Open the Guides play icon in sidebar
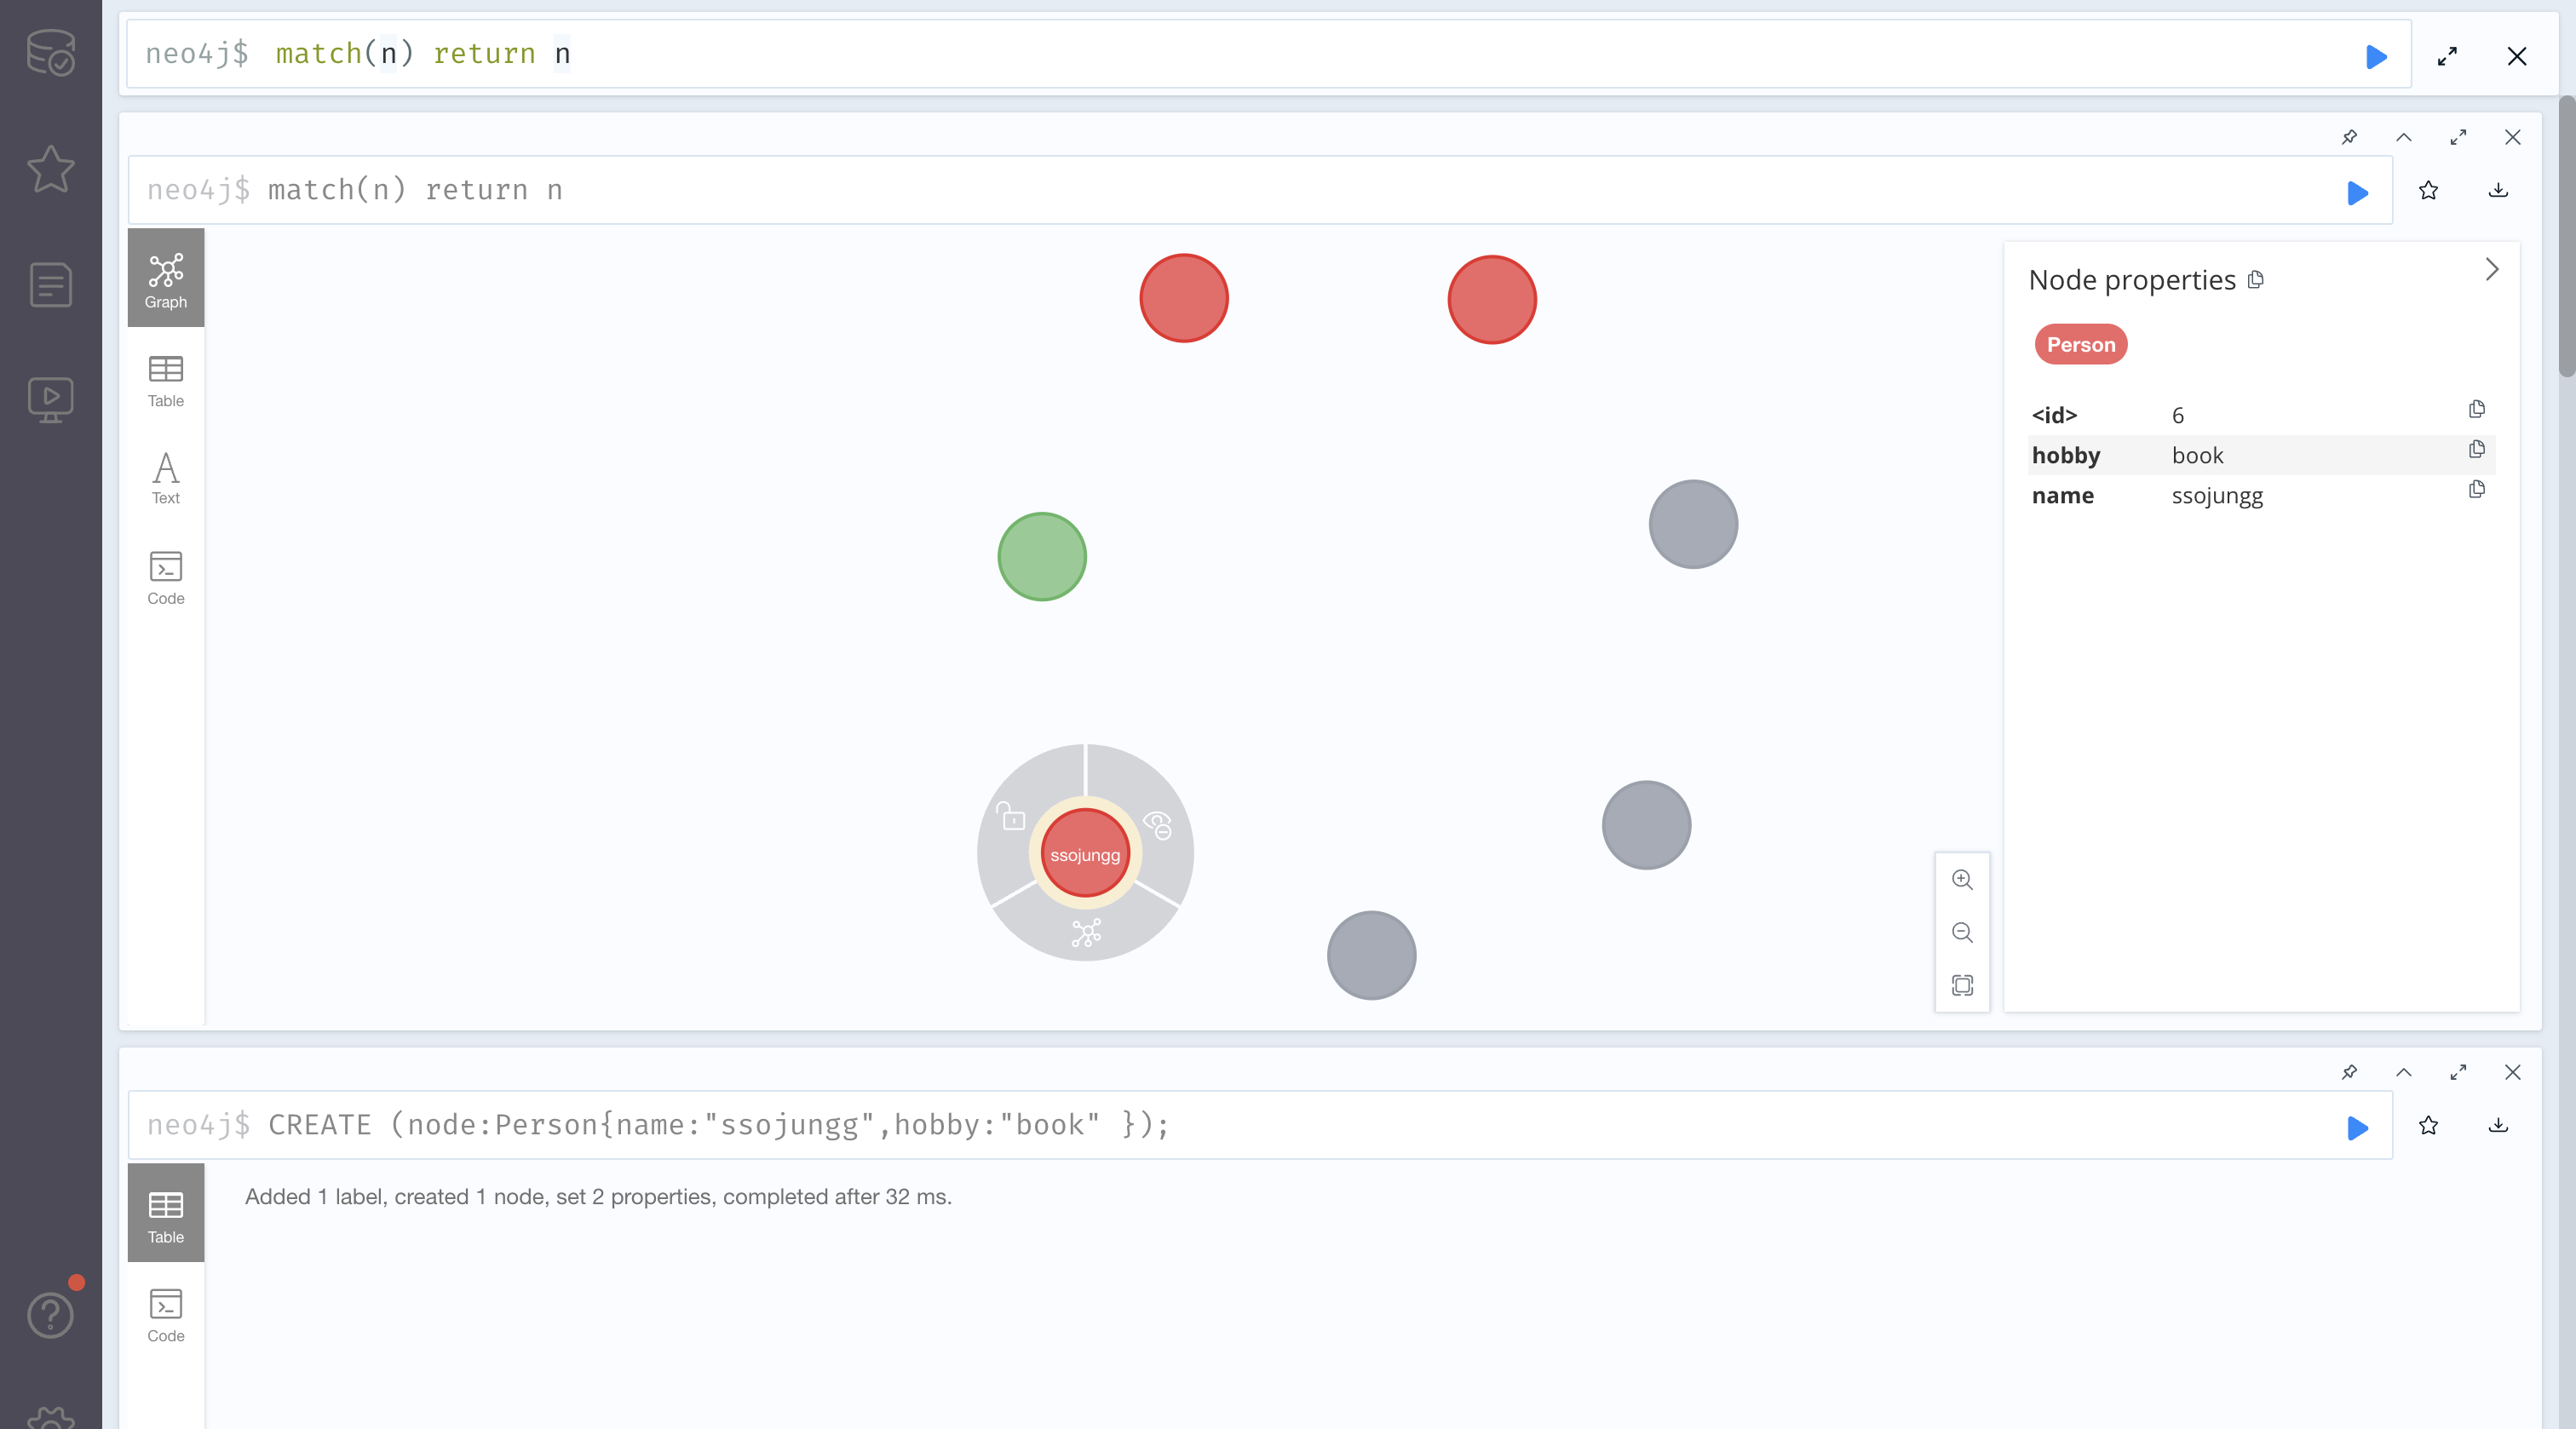 point(50,399)
